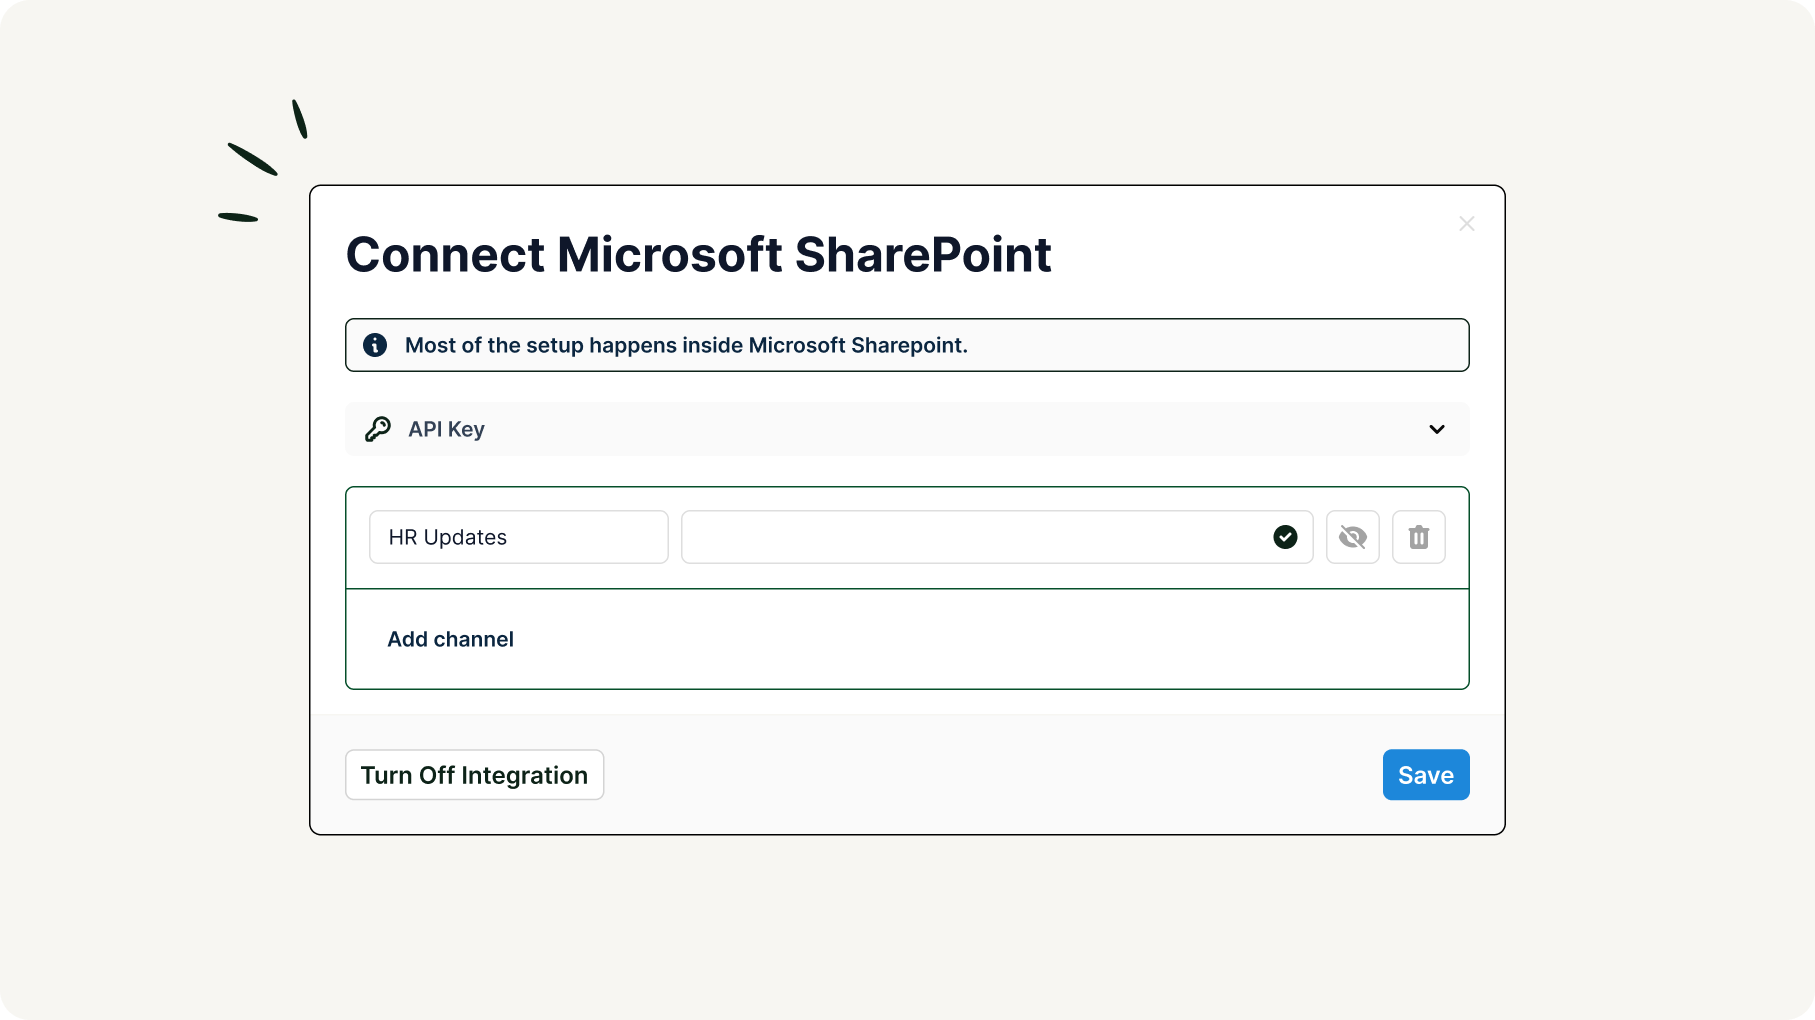Delete the HR Updates channel with the trash icon
The height and width of the screenshot is (1020, 1815).
click(x=1419, y=537)
